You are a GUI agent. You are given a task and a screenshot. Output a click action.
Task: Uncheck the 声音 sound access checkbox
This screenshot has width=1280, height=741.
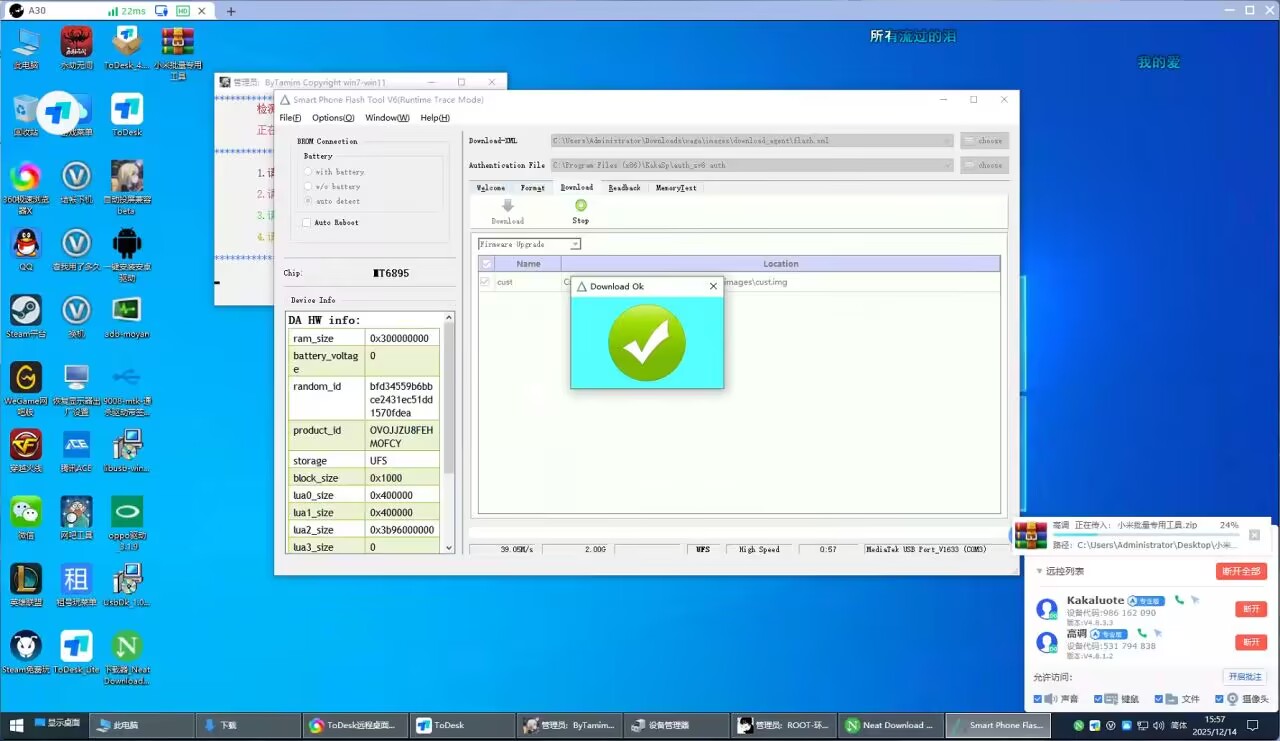point(1038,699)
